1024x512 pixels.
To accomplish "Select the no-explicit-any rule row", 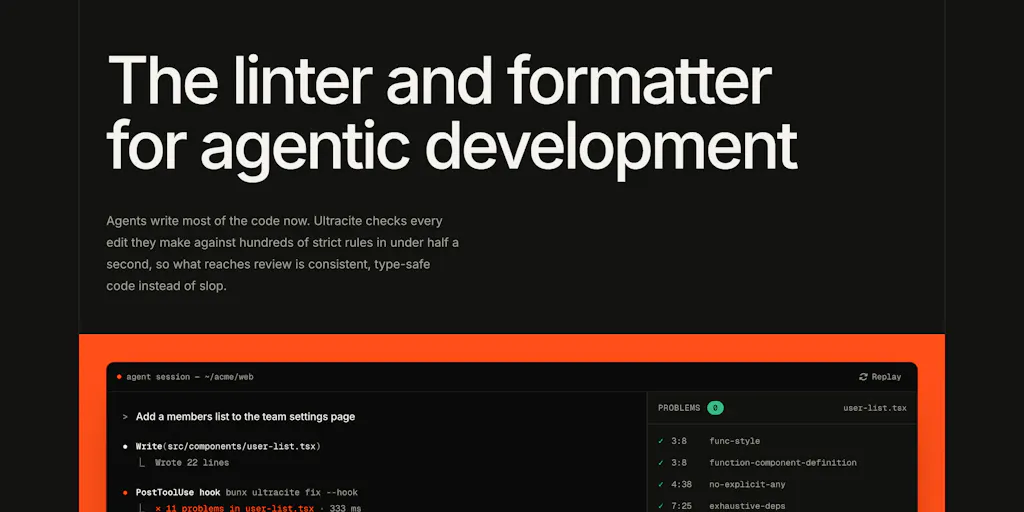I will click(782, 485).
